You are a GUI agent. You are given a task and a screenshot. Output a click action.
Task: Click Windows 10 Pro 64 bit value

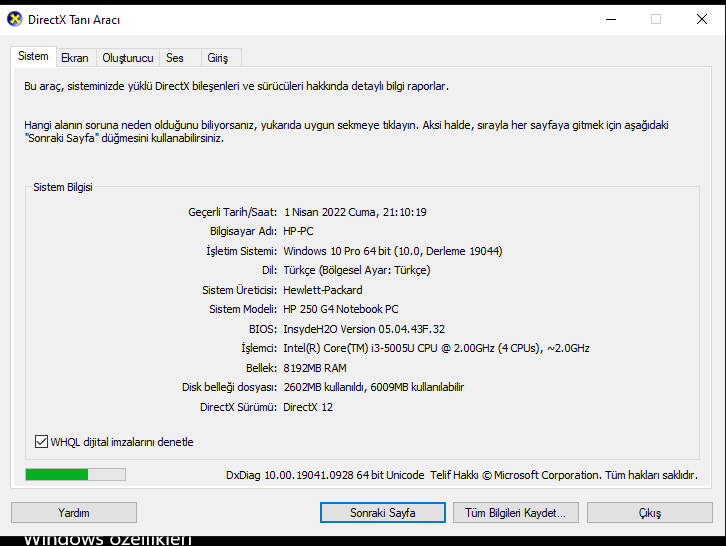click(393, 251)
